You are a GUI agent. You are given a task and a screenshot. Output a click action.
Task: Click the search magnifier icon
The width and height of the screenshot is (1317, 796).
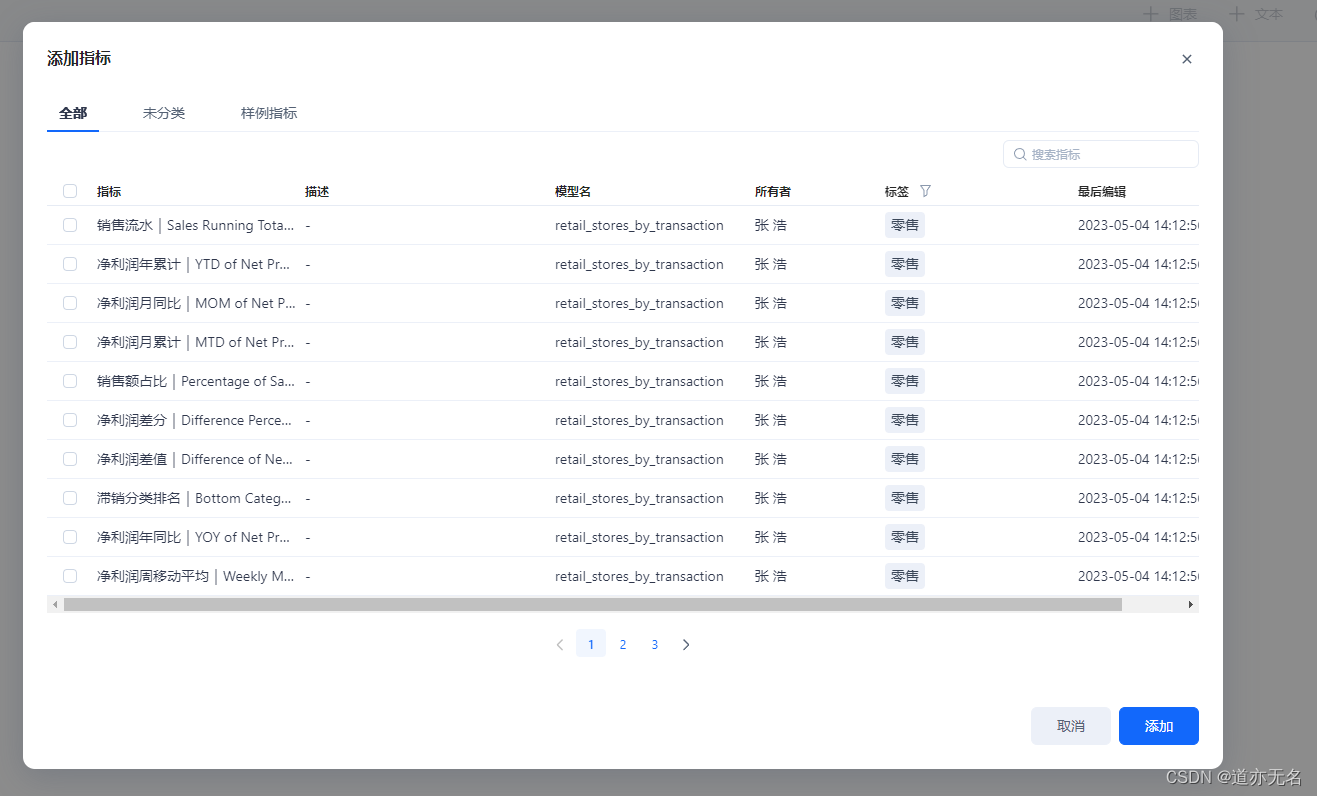tap(1020, 154)
